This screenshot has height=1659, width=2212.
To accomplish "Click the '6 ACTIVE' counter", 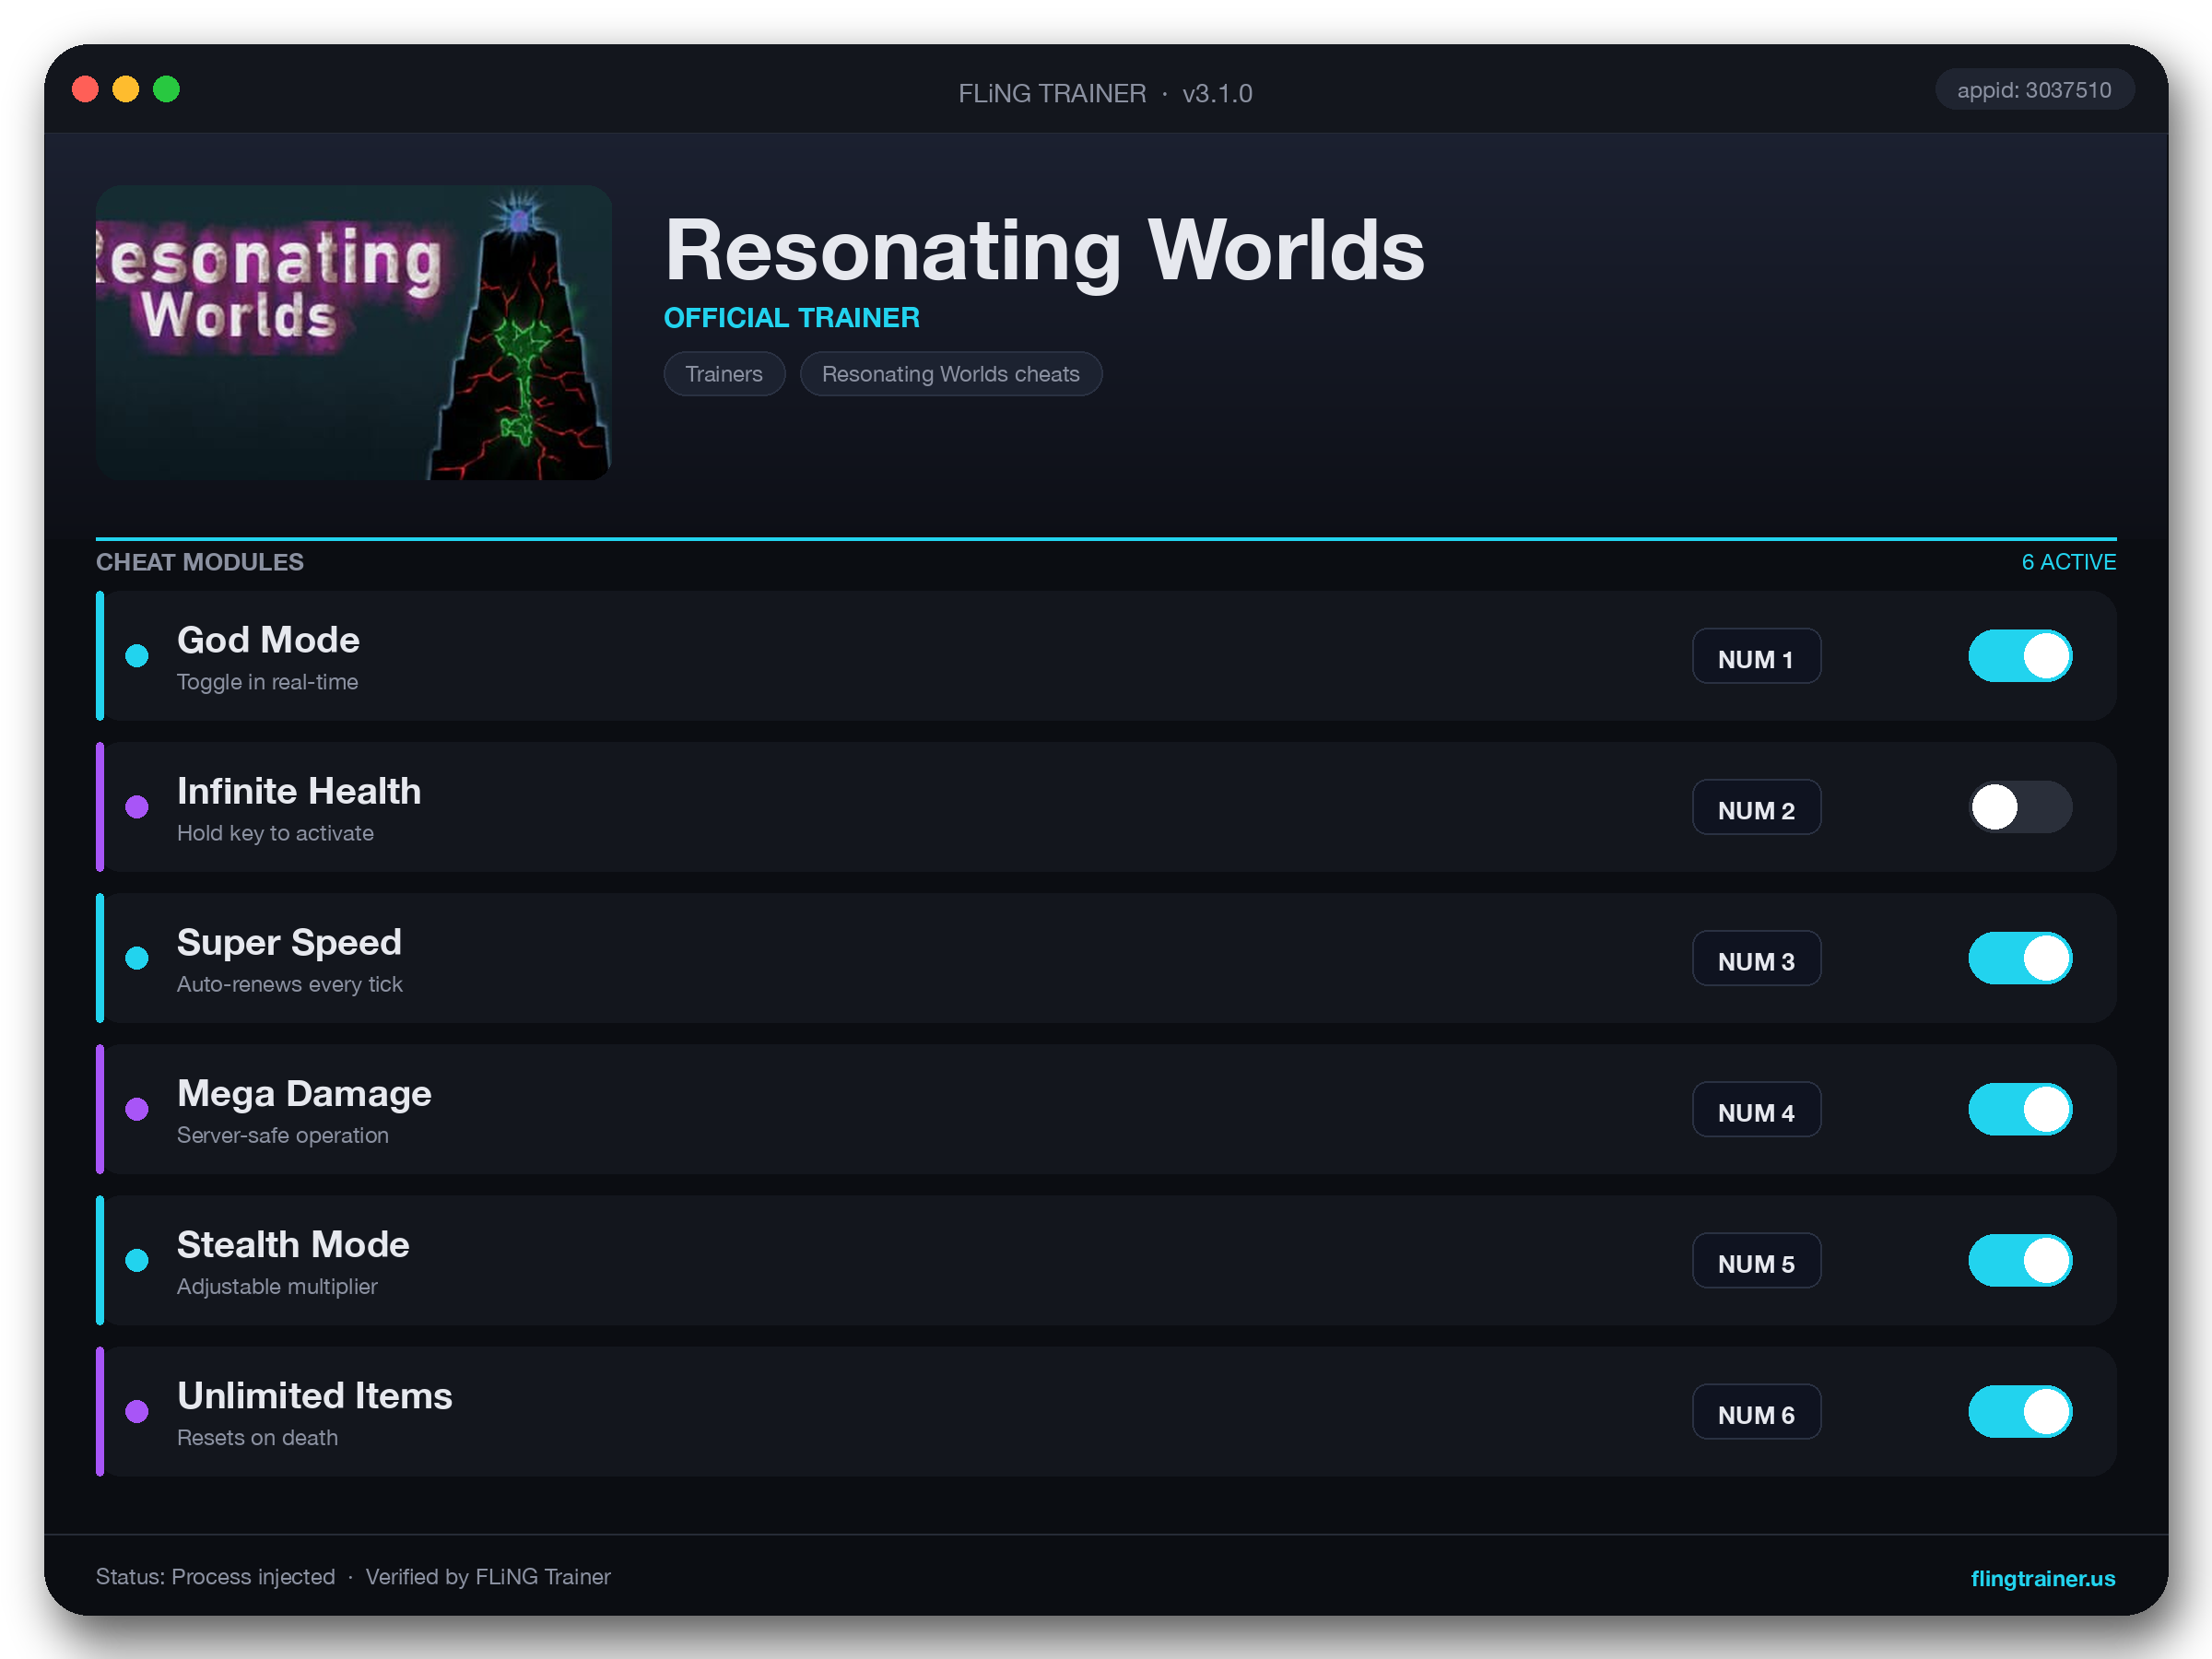I will (2068, 562).
